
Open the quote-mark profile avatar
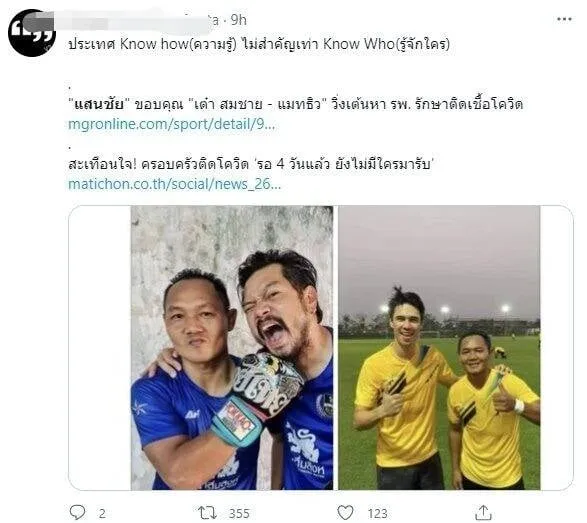tap(32, 33)
